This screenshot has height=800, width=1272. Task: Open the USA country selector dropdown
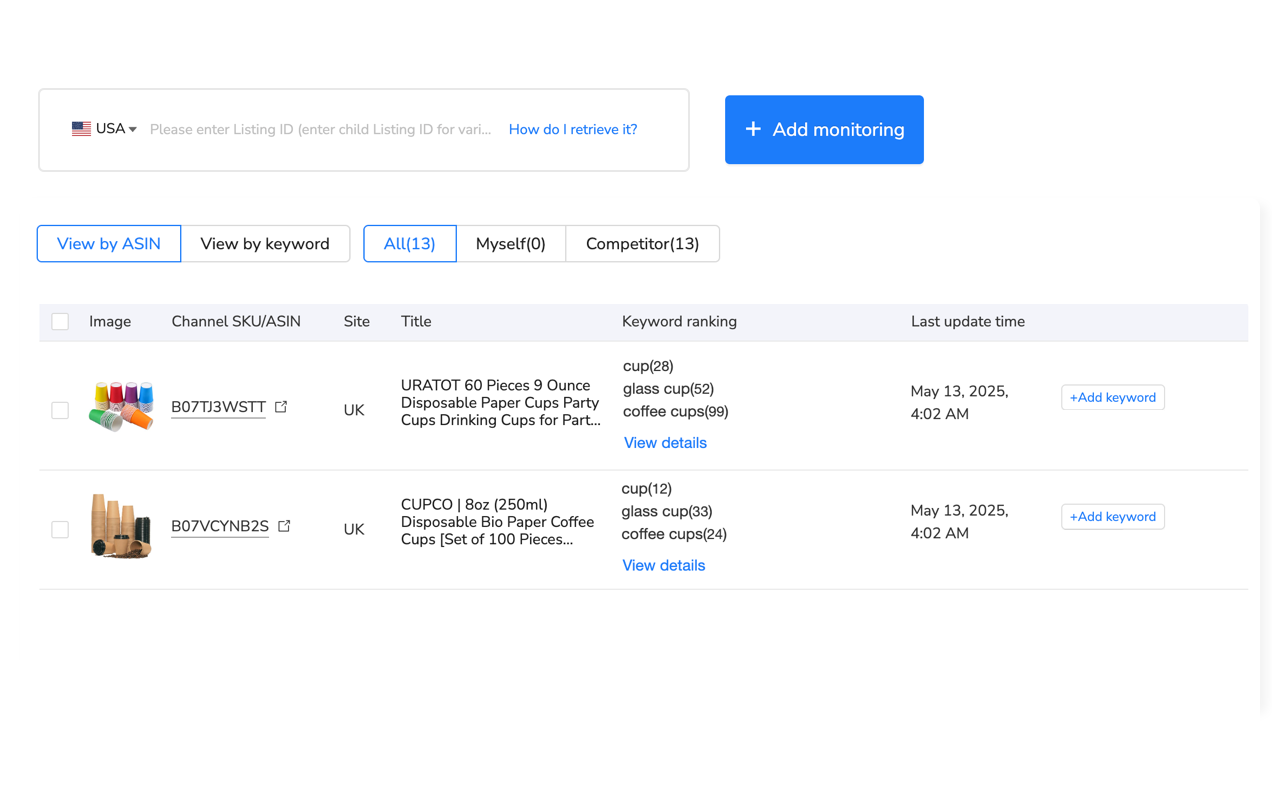click(103, 128)
